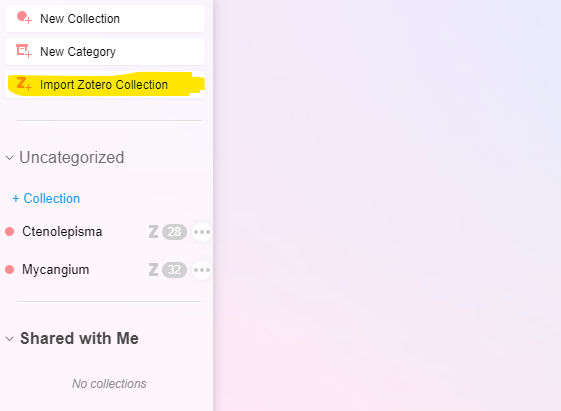Click the blue + Collection link

tap(46, 199)
